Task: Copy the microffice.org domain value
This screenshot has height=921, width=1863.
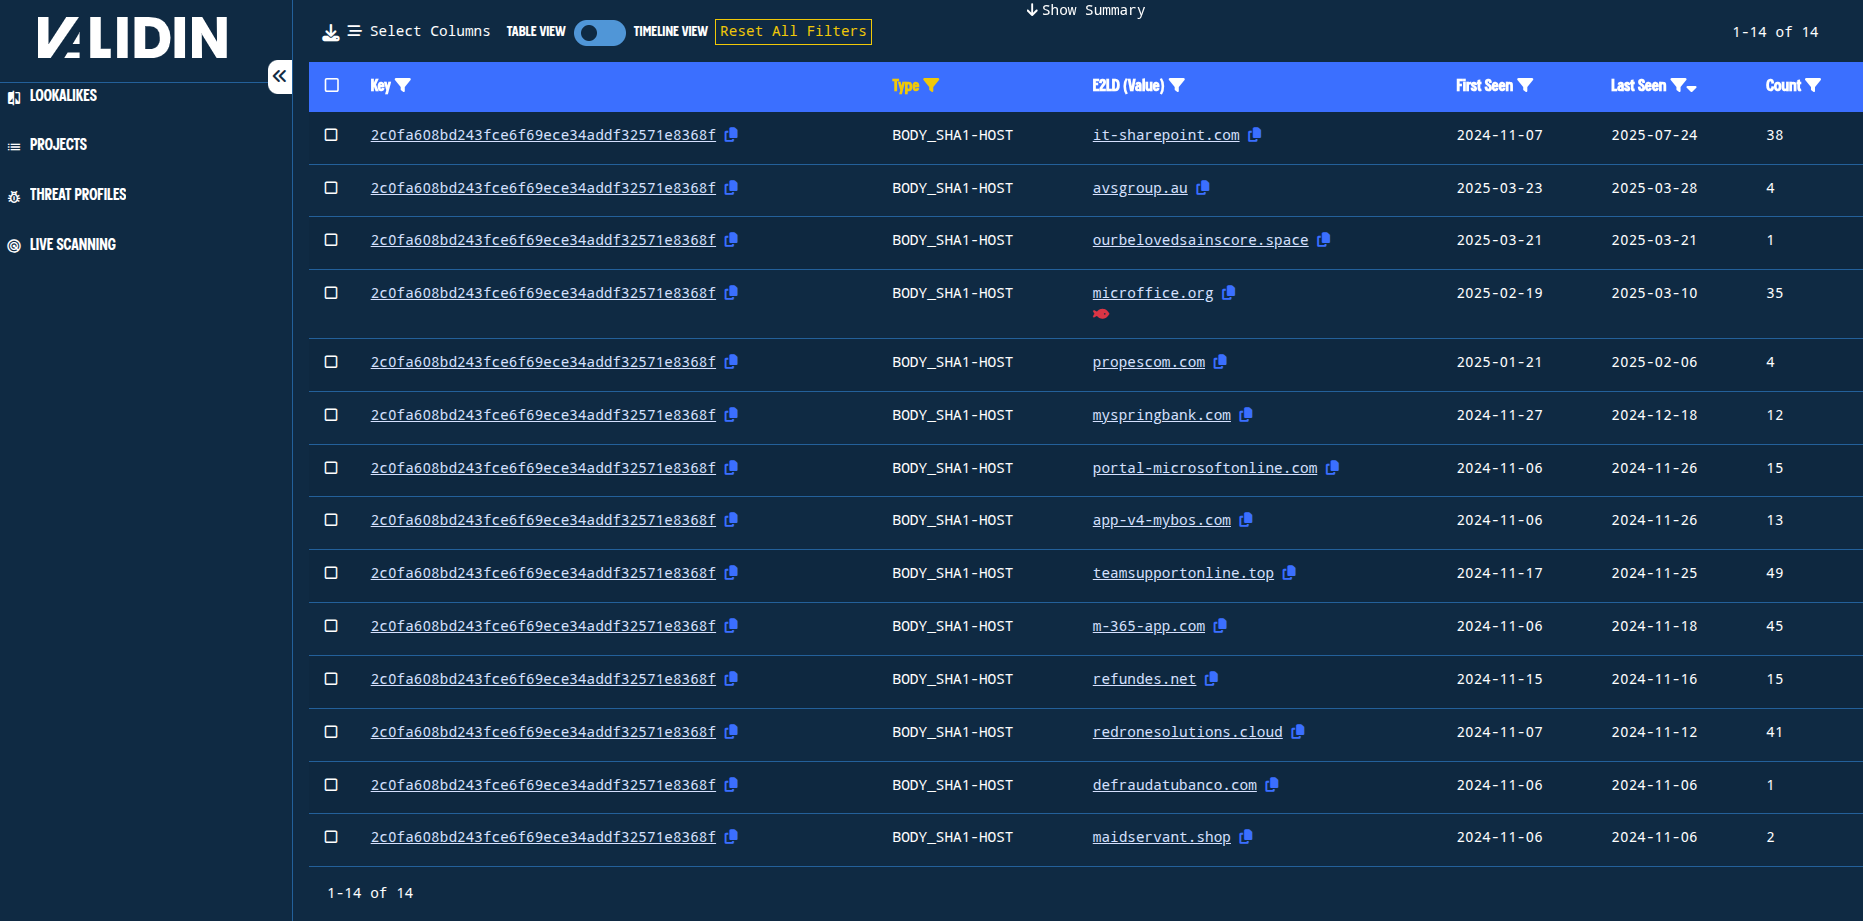Action: [1229, 293]
